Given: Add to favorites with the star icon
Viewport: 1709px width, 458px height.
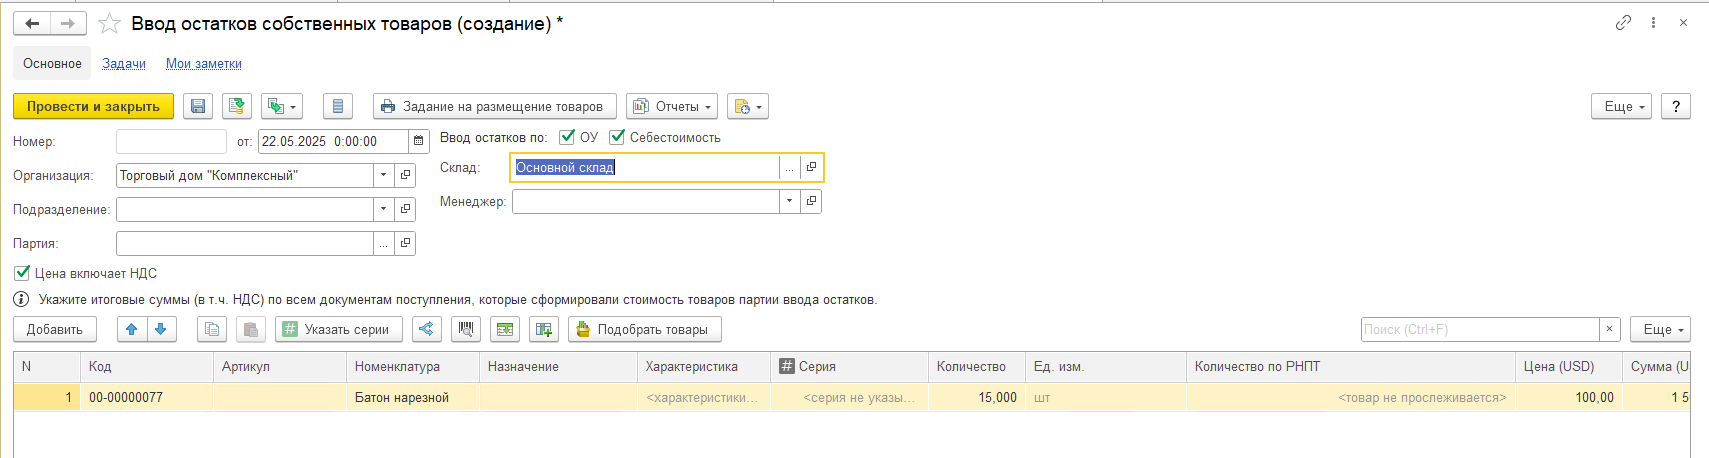Looking at the screenshot, I should coord(109,24).
